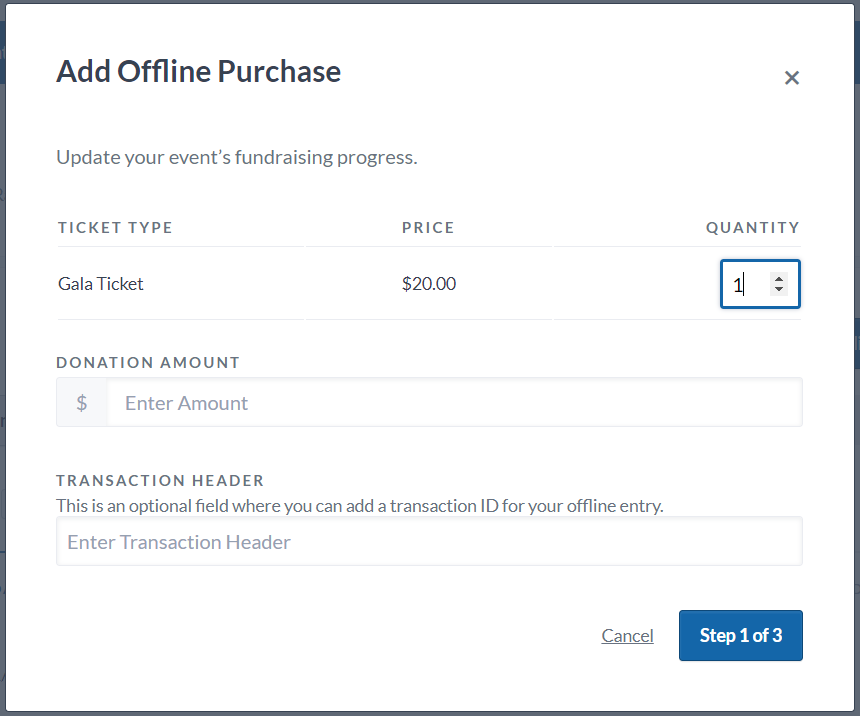The width and height of the screenshot is (860, 716).
Task: Click the QUANTITY column header
Action: point(752,228)
